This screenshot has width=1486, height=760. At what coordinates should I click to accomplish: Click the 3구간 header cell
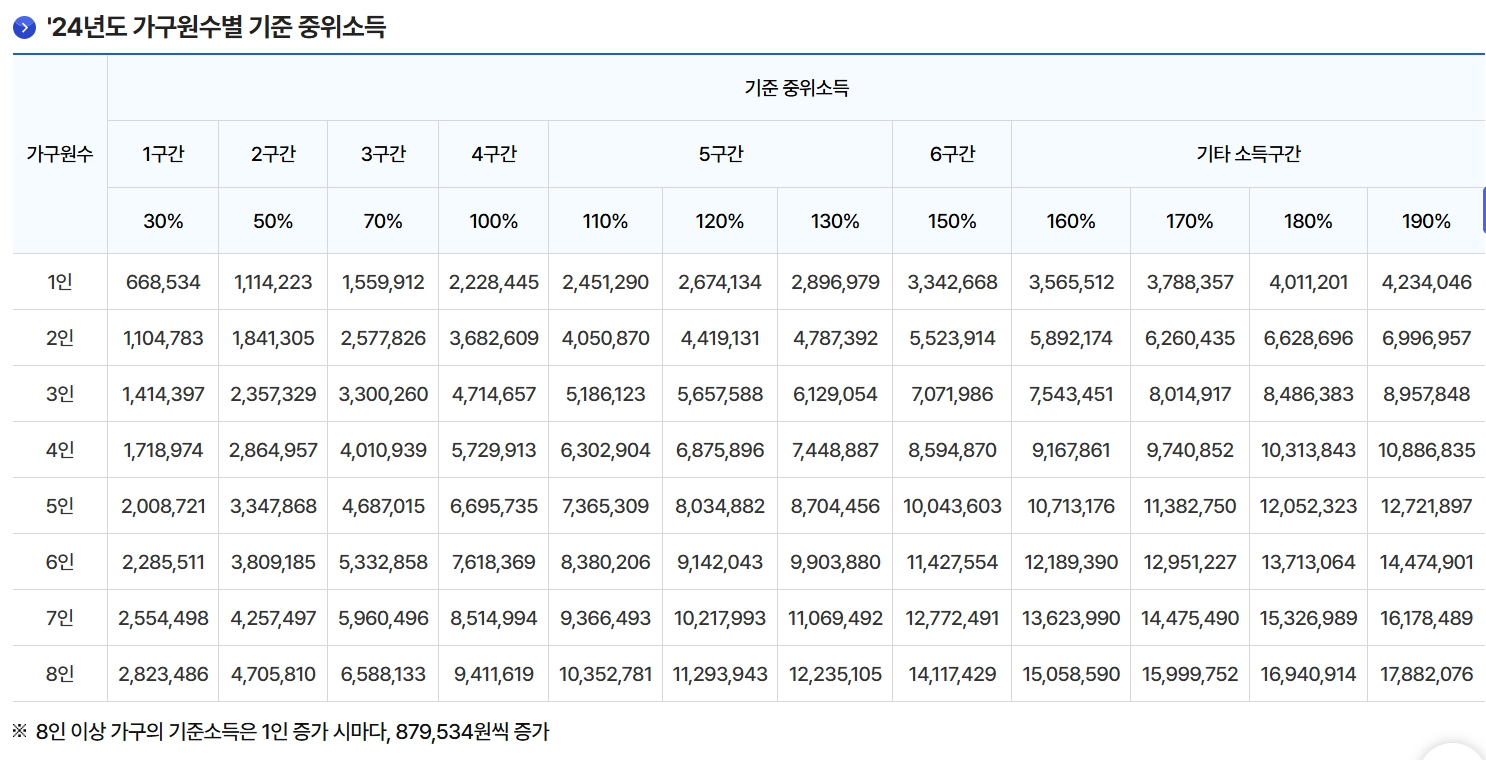[x=383, y=154]
